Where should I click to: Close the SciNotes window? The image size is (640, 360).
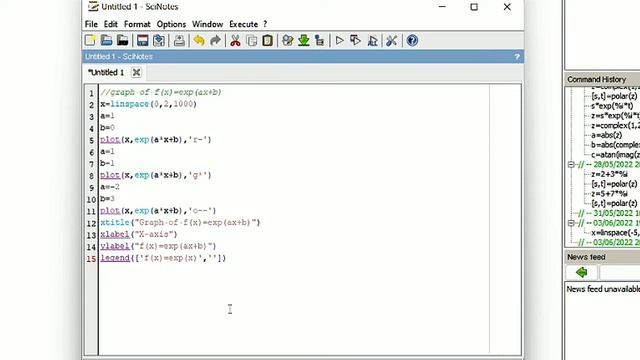click(507, 7)
